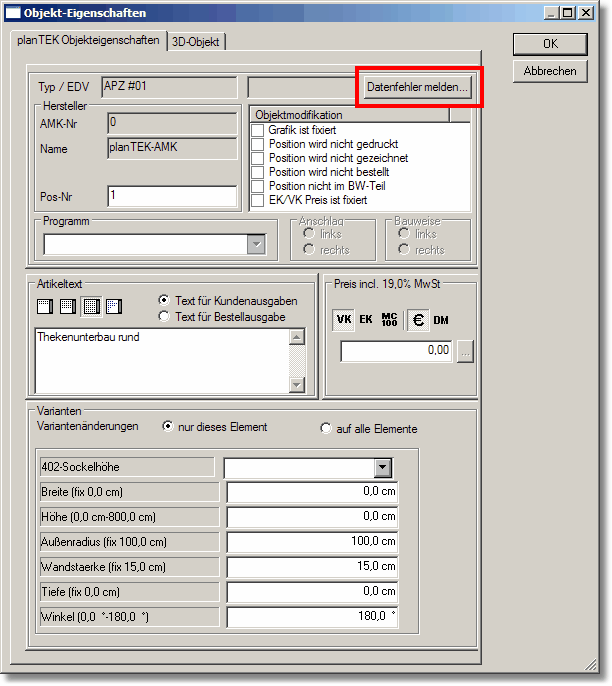
Task: Click the first Artikeltext layout icon
Action: pyautogui.click(x=44, y=307)
